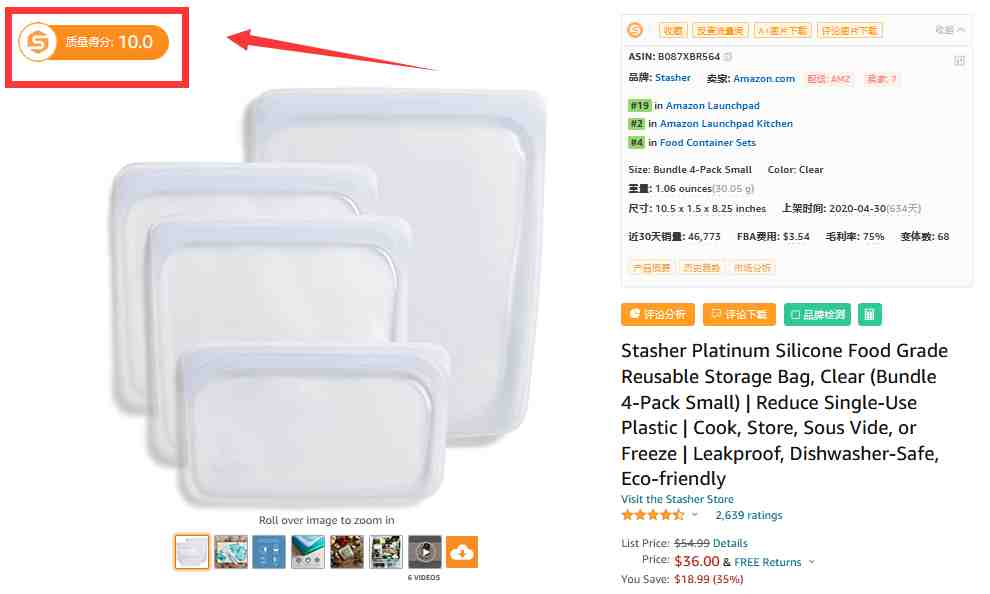Click the orange S logo in panel header
This screenshot has width=990, height=594.
[x=635, y=30]
